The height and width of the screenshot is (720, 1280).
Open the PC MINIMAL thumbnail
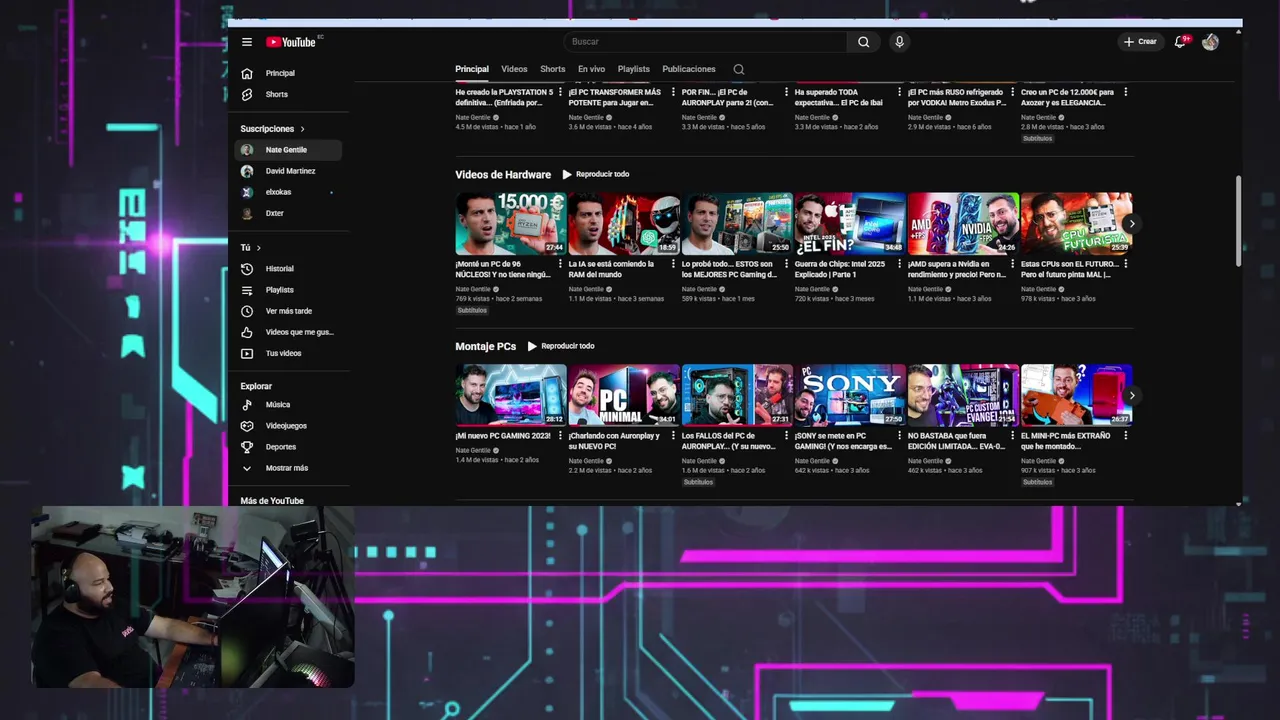tap(624, 395)
